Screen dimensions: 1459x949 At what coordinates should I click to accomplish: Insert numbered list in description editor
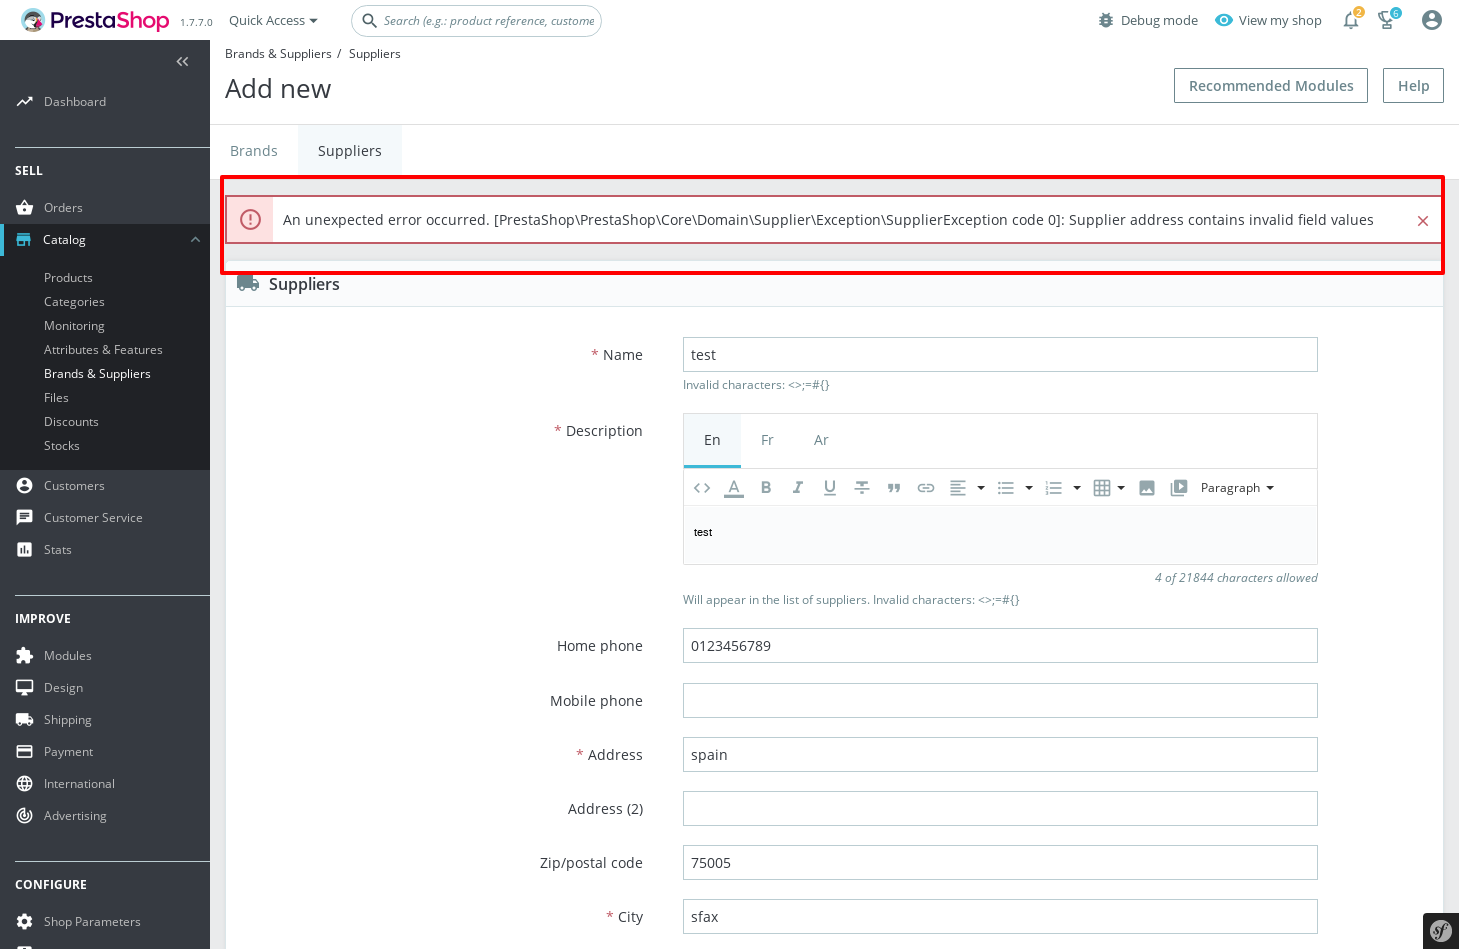pyautogui.click(x=1054, y=488)
